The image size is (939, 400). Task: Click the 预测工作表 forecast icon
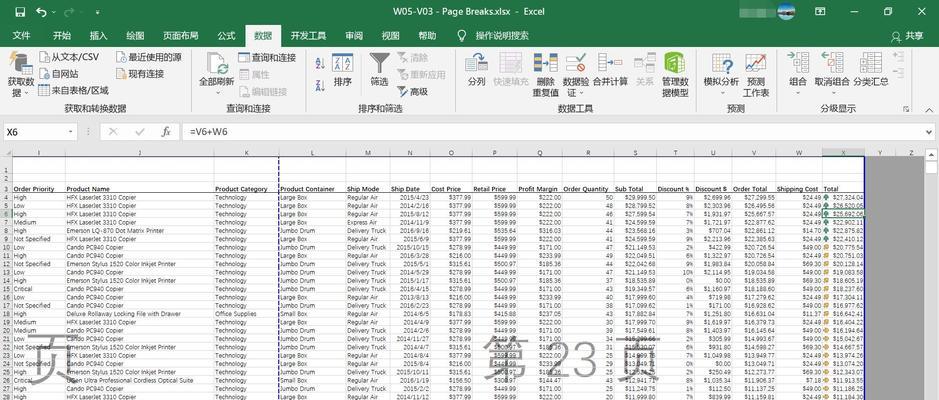tap(756, 62)
